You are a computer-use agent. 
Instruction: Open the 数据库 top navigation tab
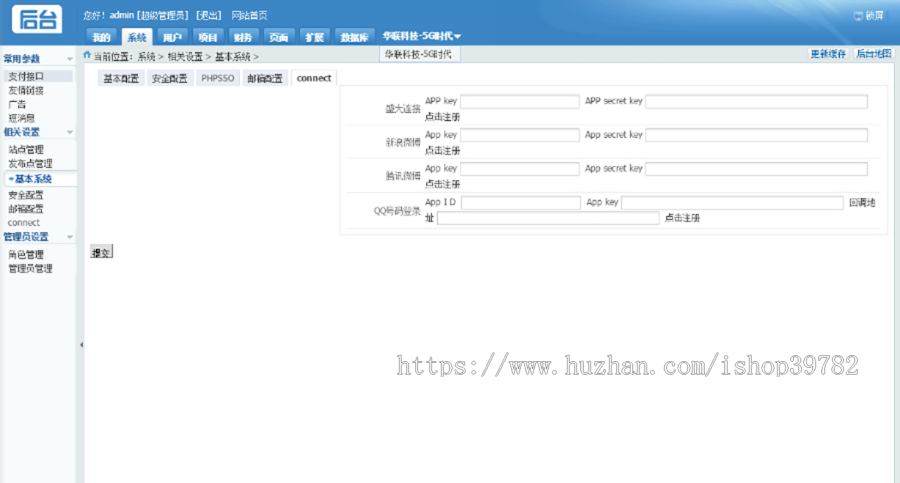(x=354, y=37)
